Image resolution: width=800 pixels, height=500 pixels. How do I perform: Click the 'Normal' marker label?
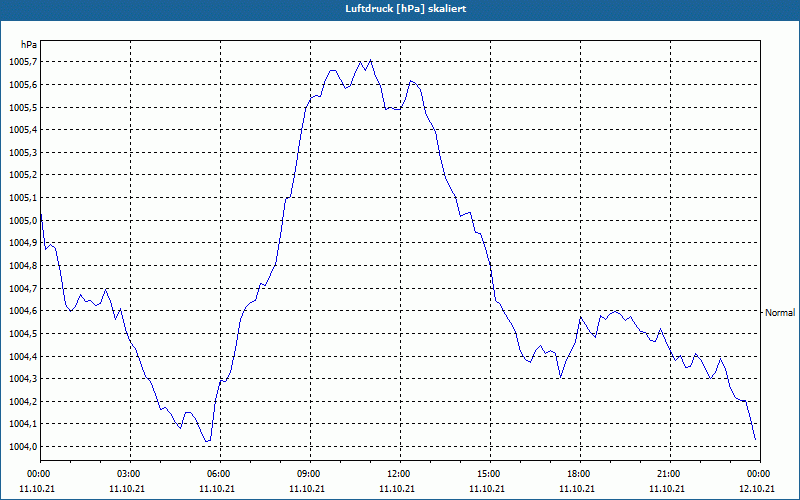[x=780, y=313]
